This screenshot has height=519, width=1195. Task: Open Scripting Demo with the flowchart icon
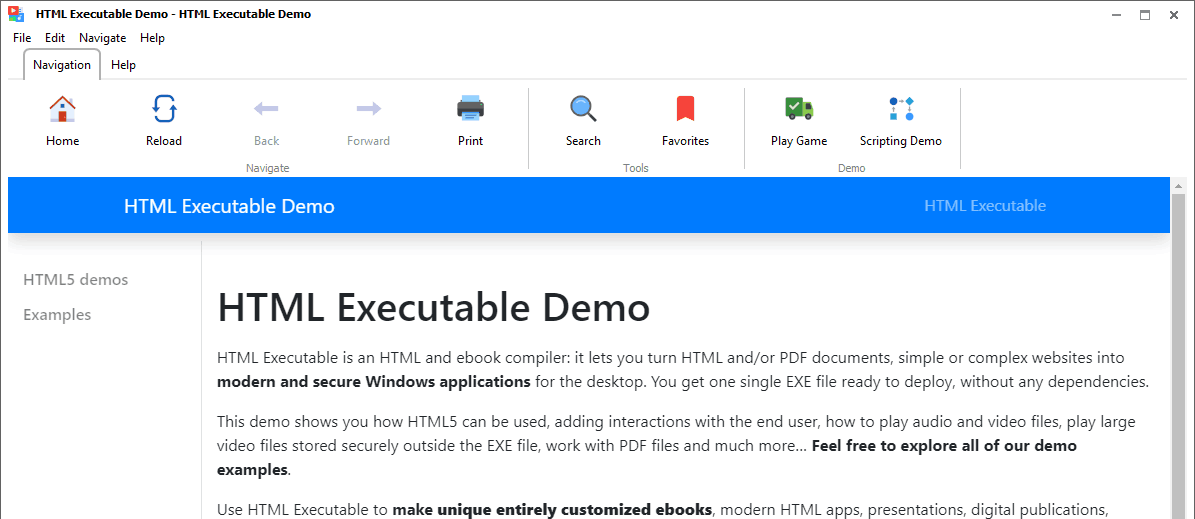pyautogui.click(x=901, y=109)
